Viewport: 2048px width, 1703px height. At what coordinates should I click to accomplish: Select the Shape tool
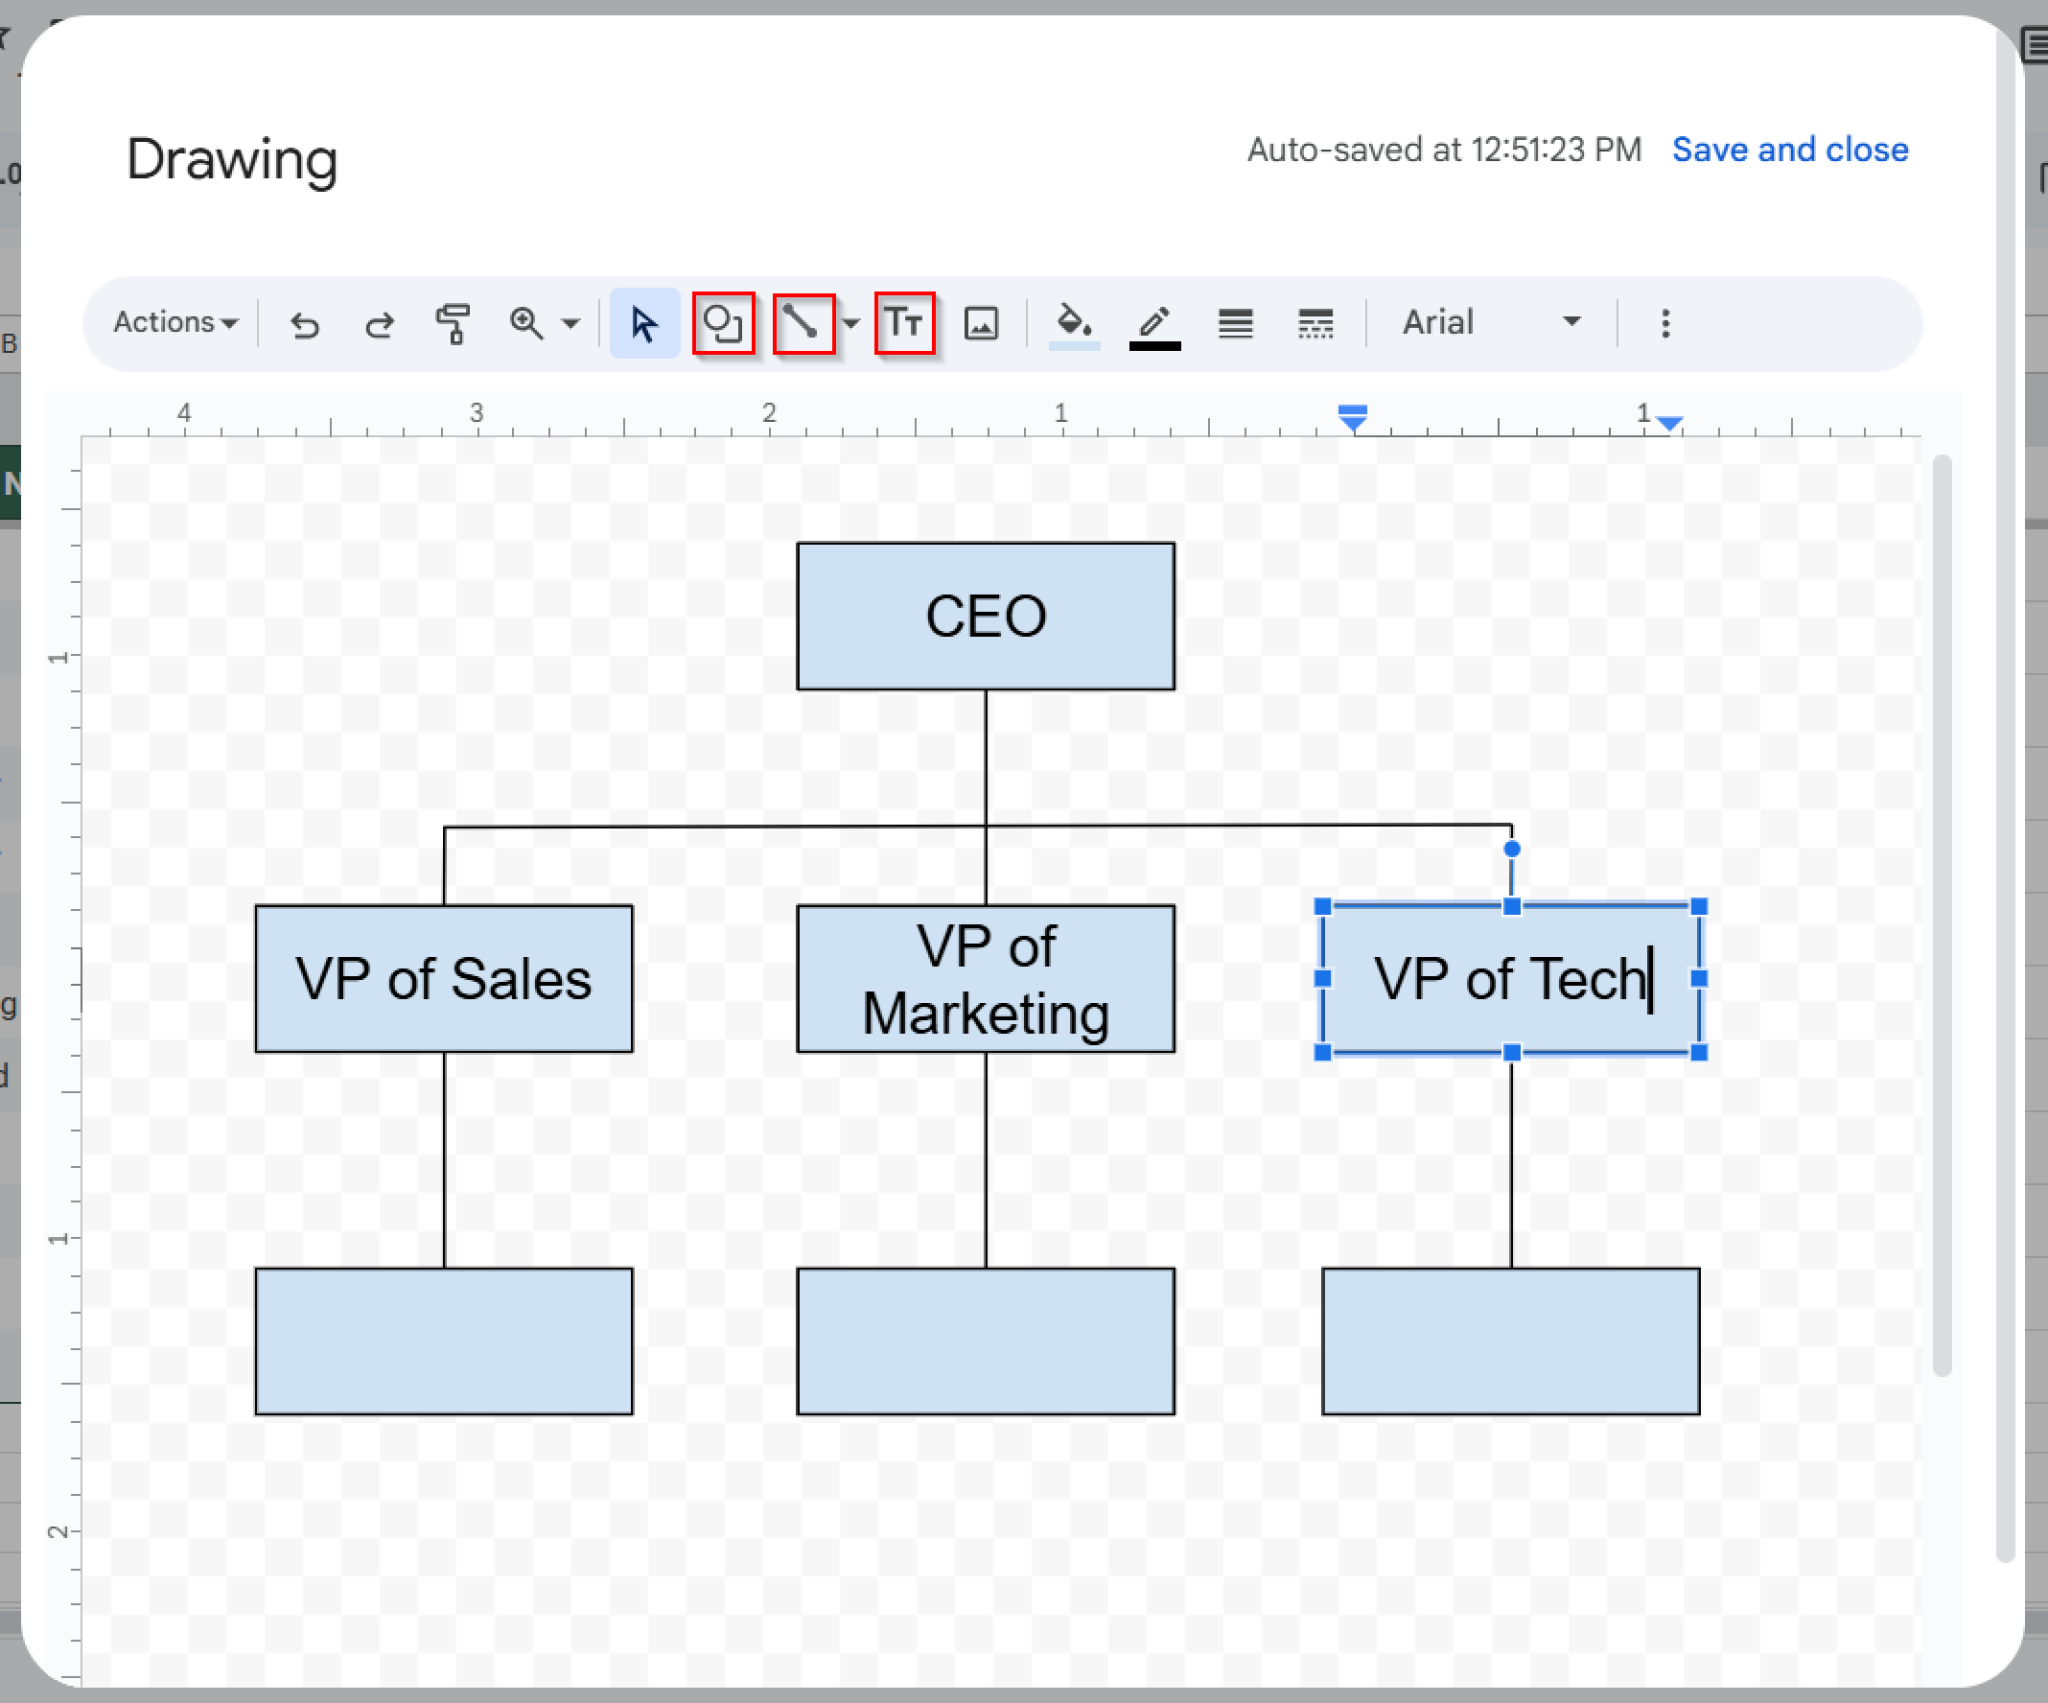(724, 322)
